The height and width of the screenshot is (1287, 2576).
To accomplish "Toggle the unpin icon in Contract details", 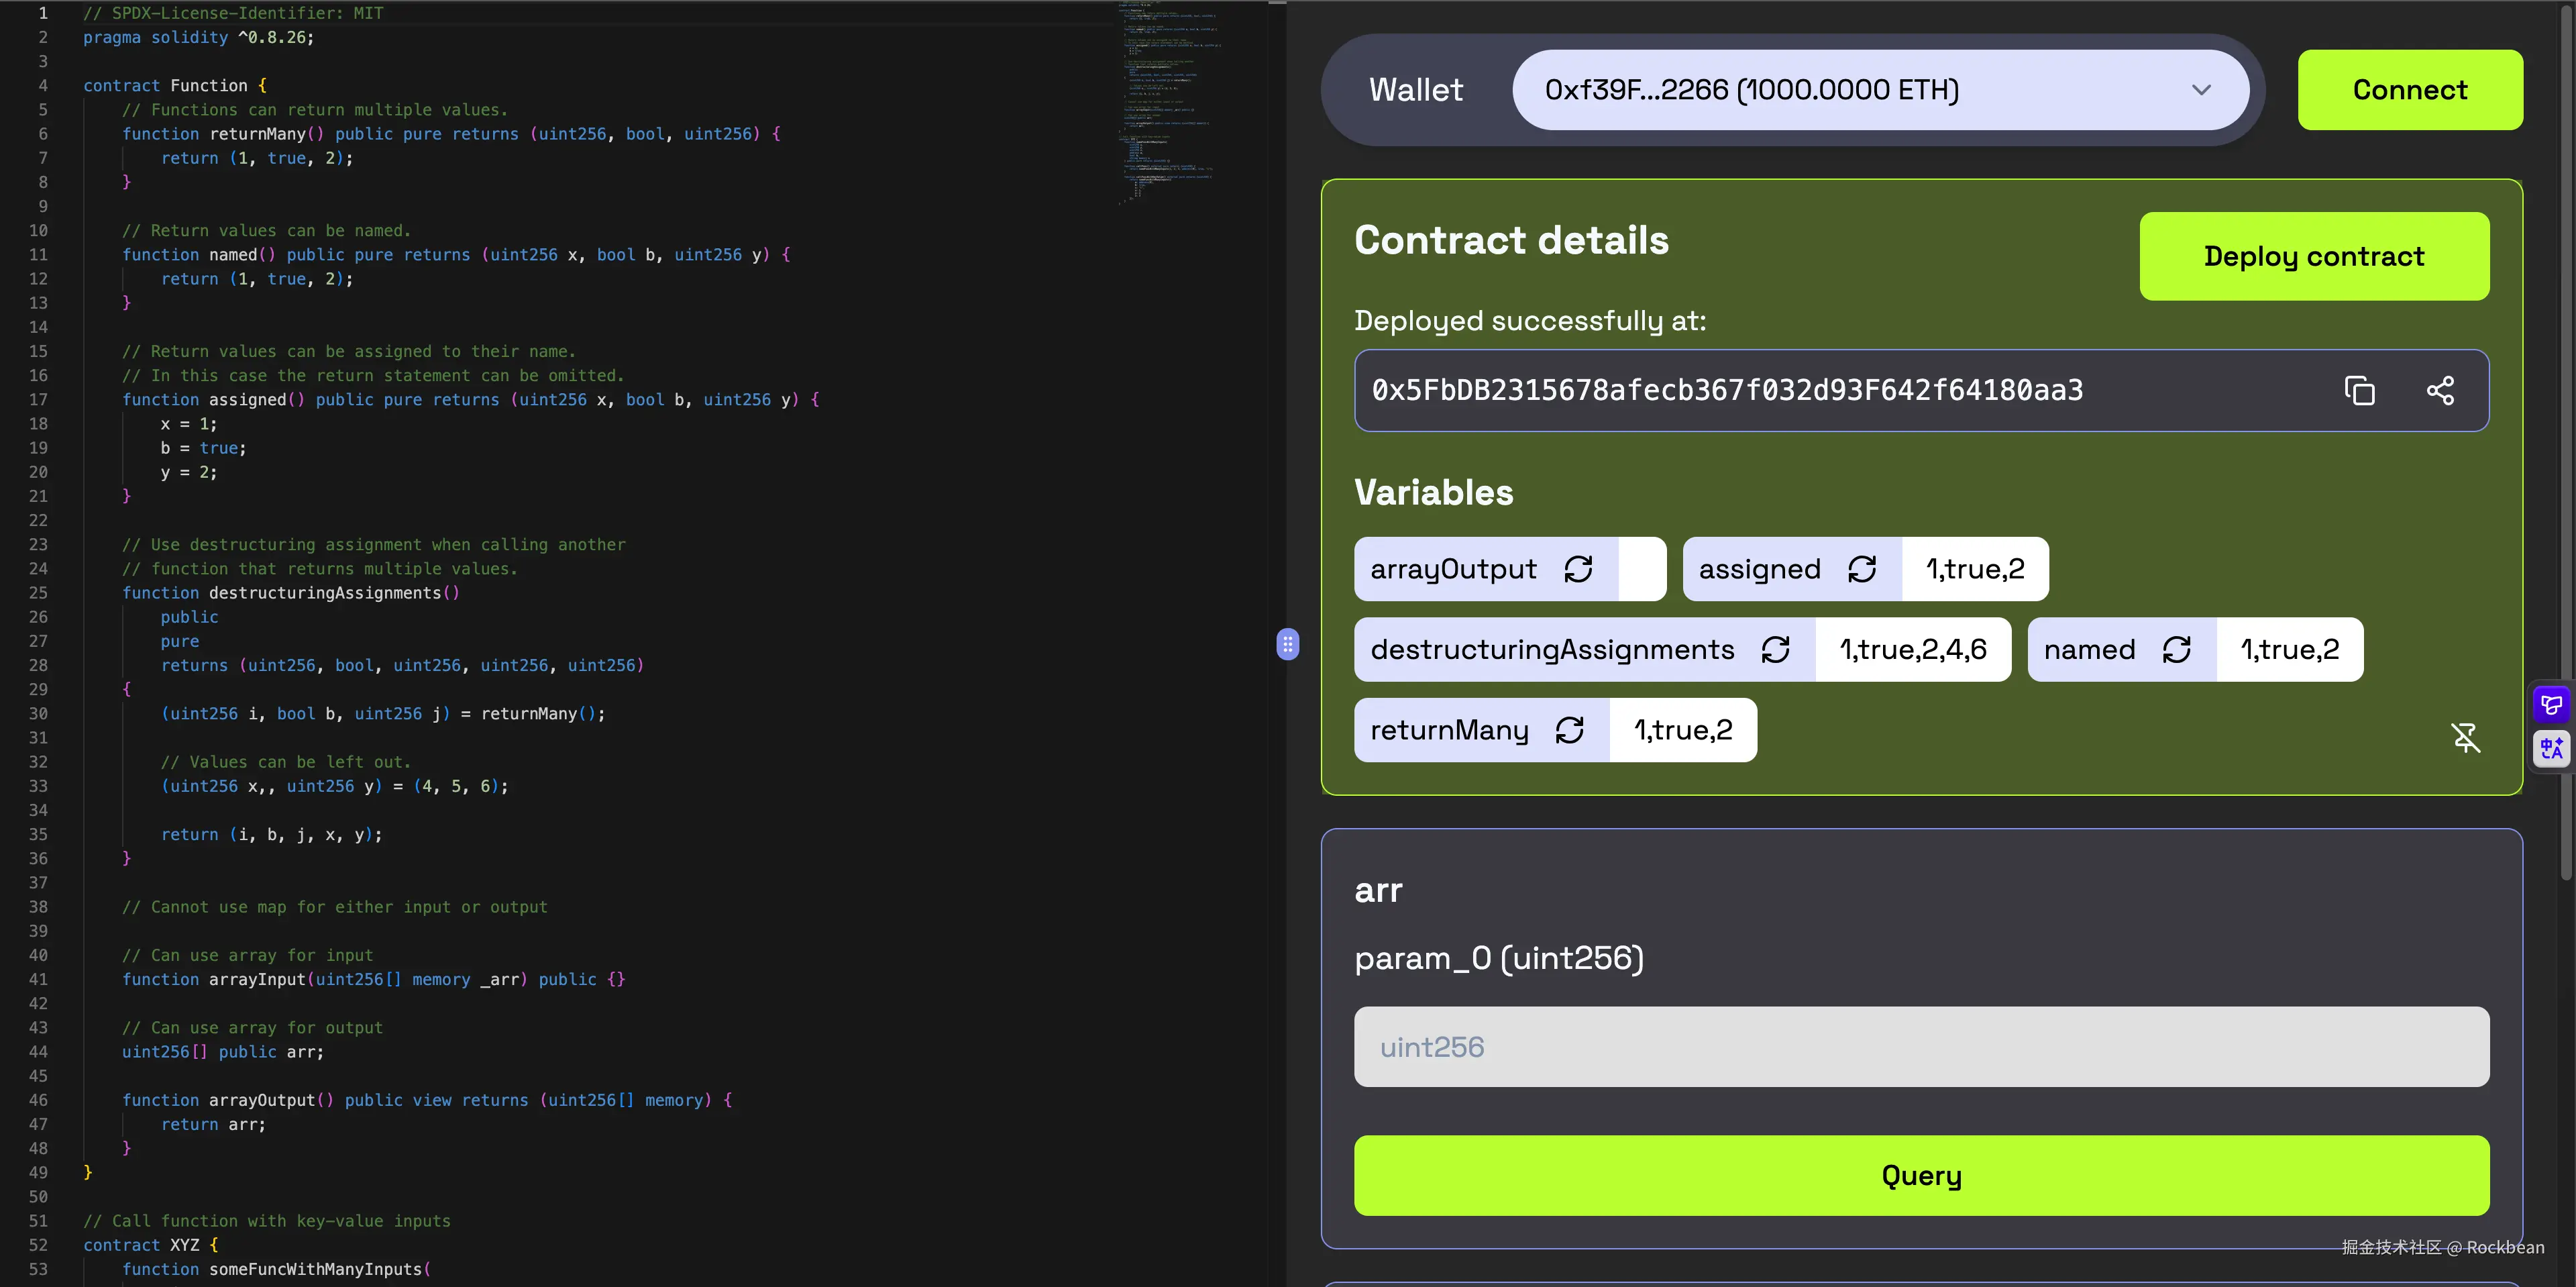I will pos(2465,738).
